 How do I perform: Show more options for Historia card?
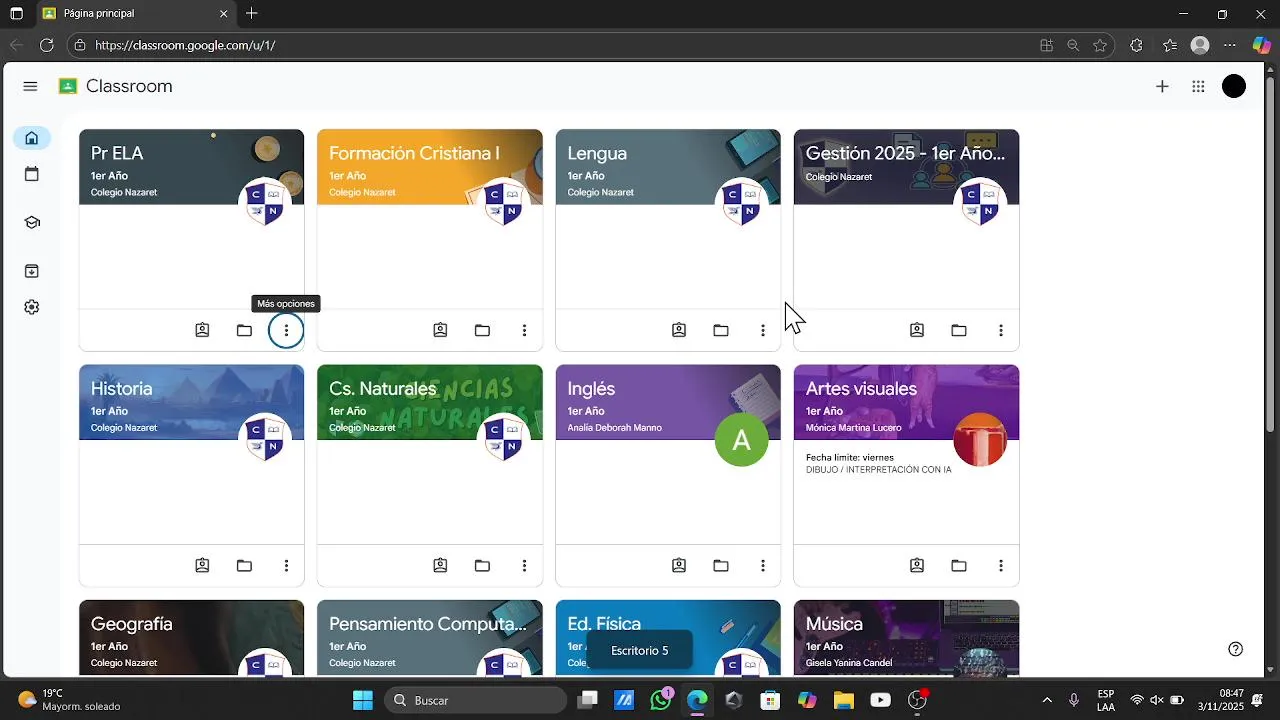[286, 565]
